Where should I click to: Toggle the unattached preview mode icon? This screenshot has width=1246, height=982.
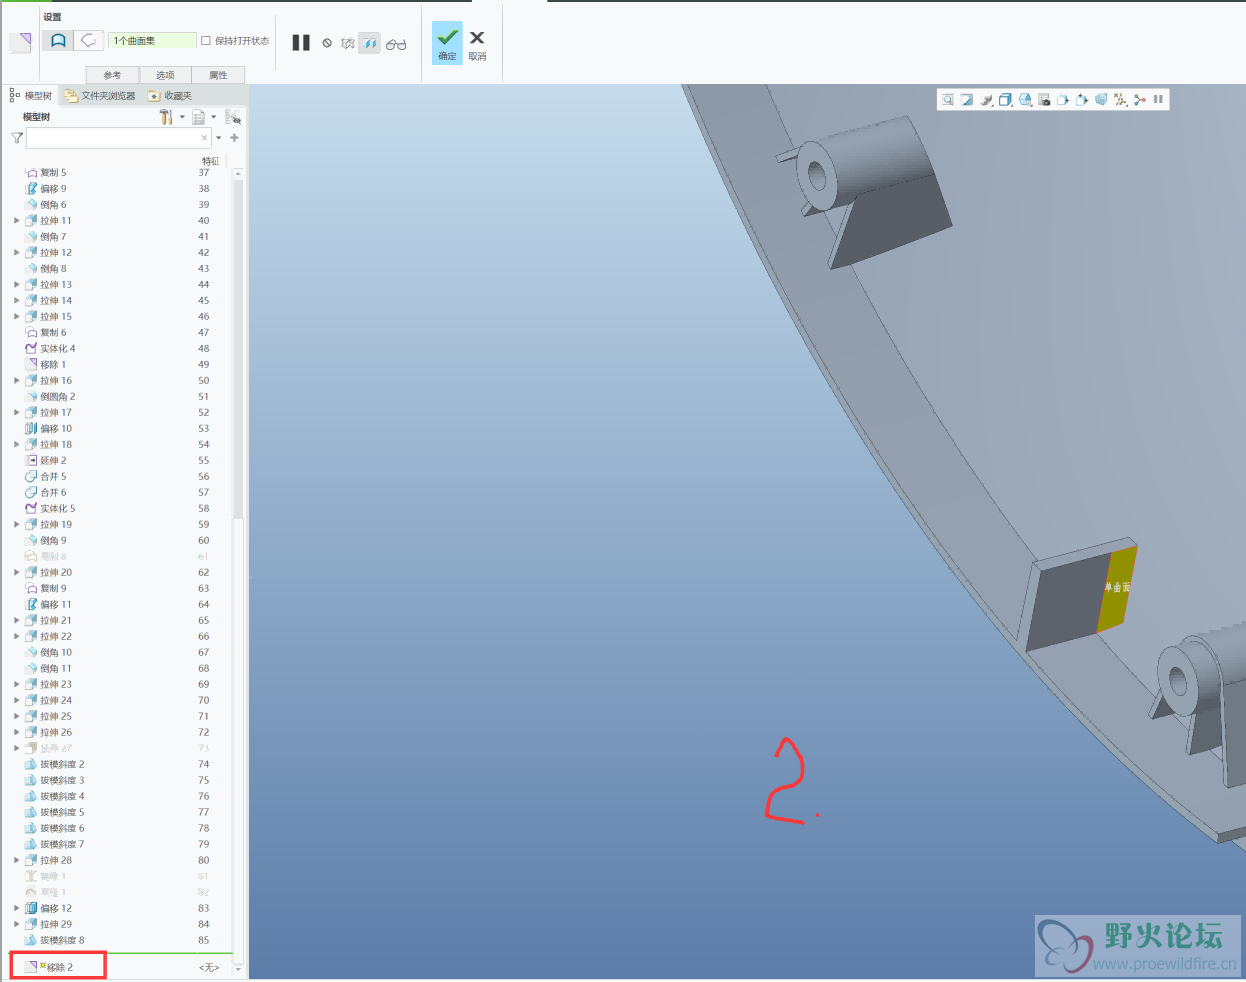[x=347, y=44]
